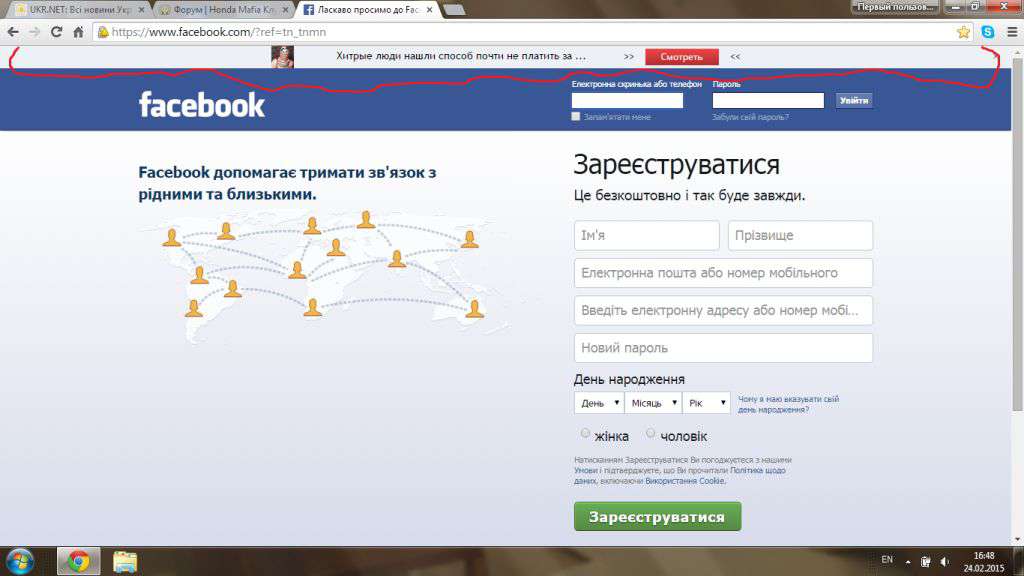
Task: Focus the login Пароль field
Action: 768,101
